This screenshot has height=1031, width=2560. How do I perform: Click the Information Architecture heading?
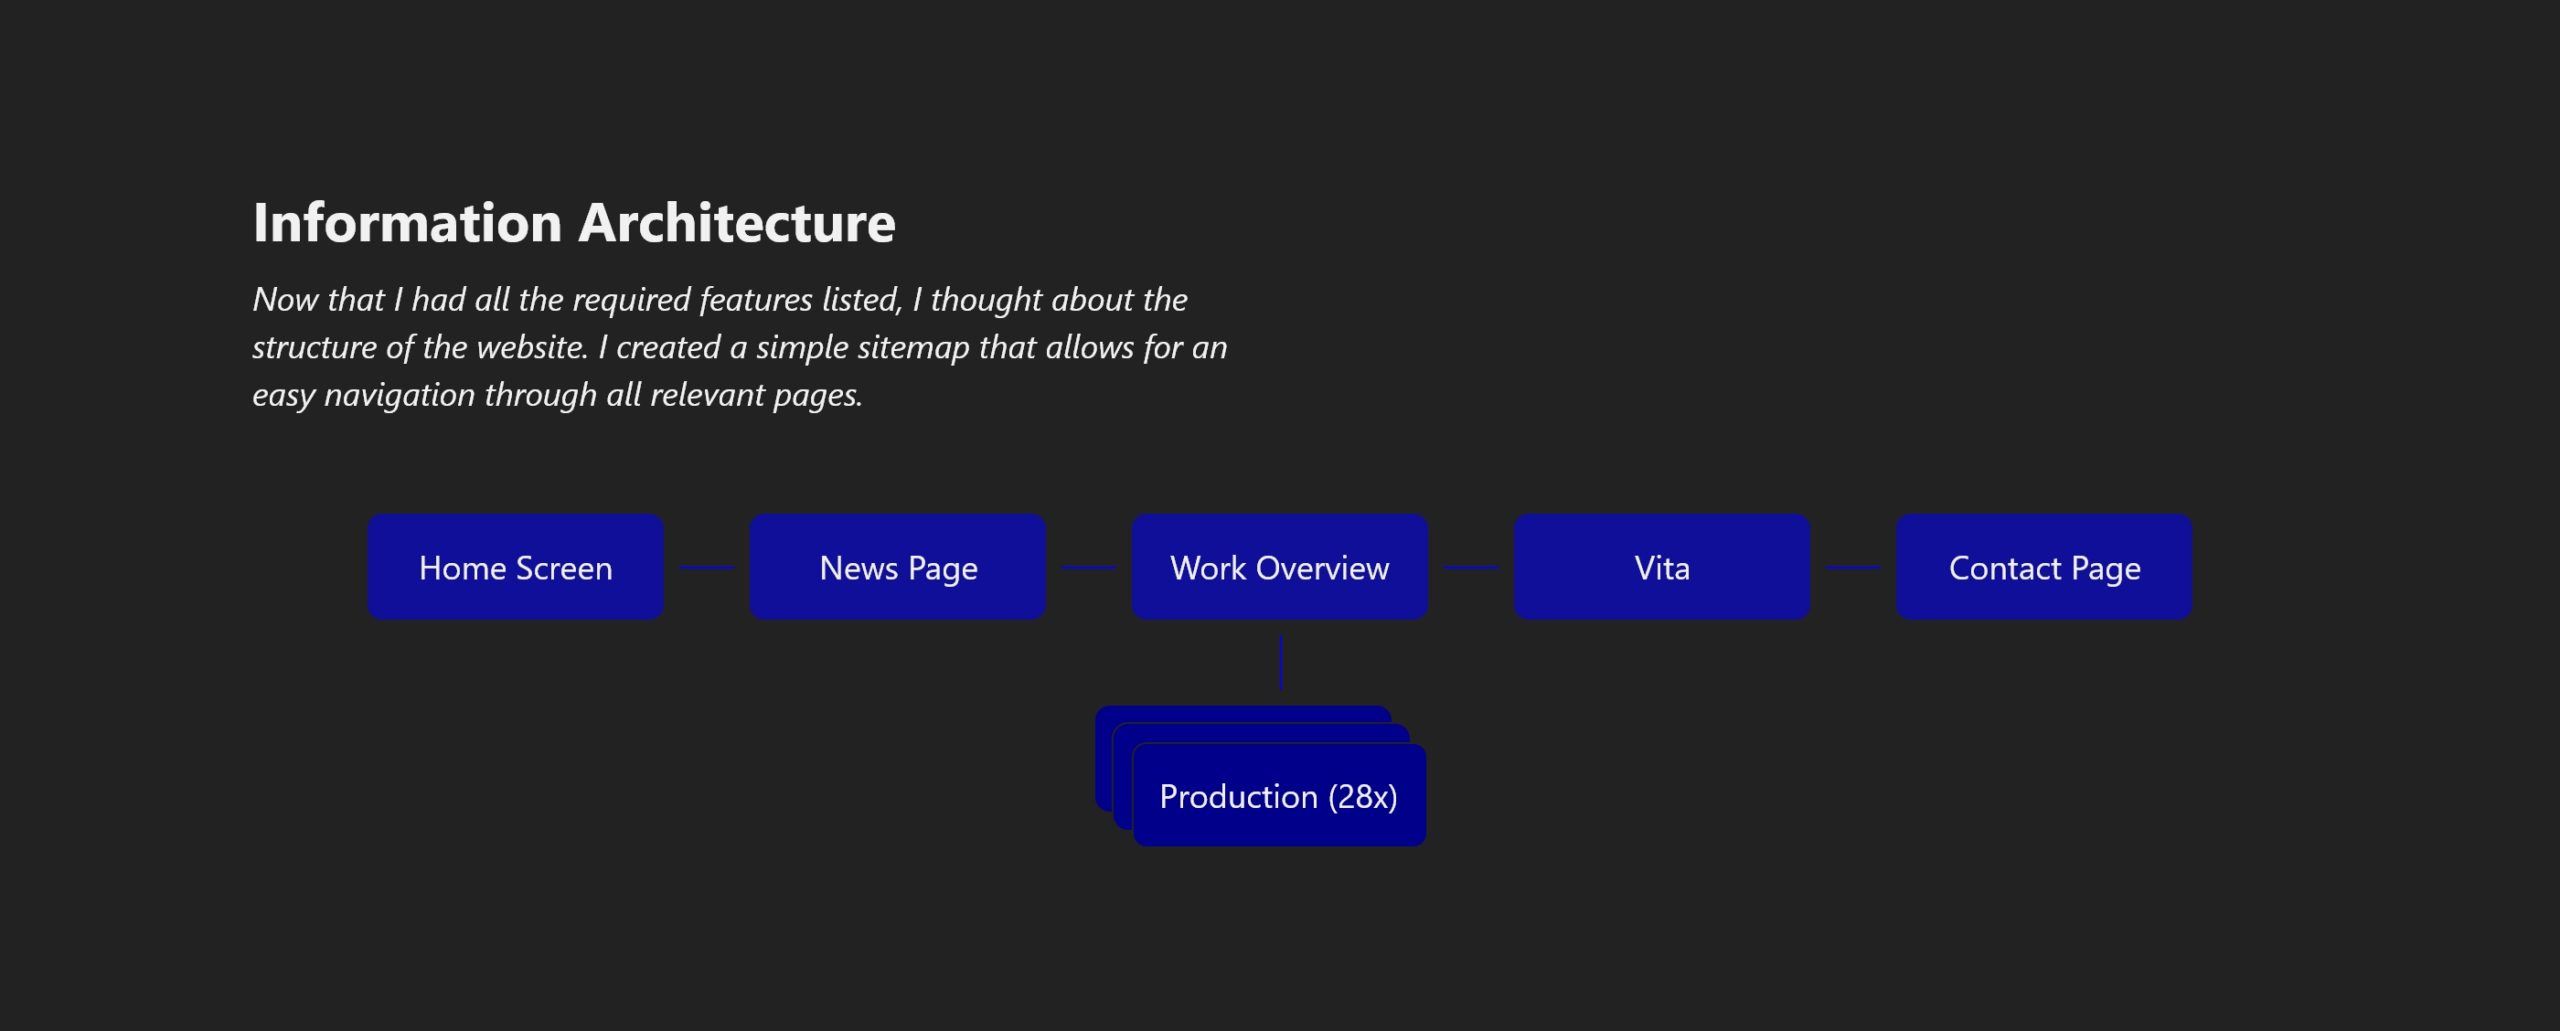[x=575, y=222]
